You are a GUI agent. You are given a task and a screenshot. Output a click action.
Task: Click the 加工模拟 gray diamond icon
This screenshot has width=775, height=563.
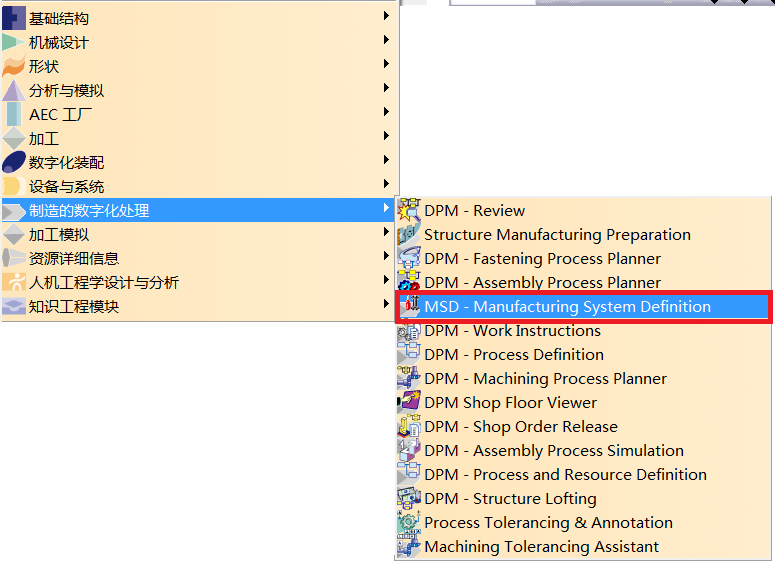click(13, 234)
